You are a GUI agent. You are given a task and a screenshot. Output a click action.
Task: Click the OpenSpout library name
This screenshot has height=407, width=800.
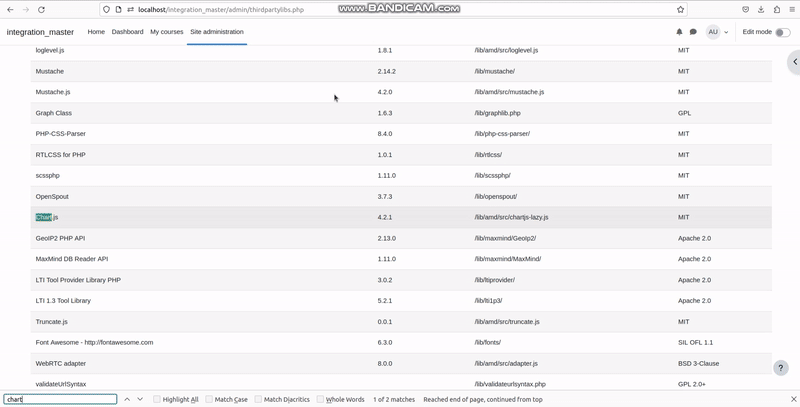52,196
